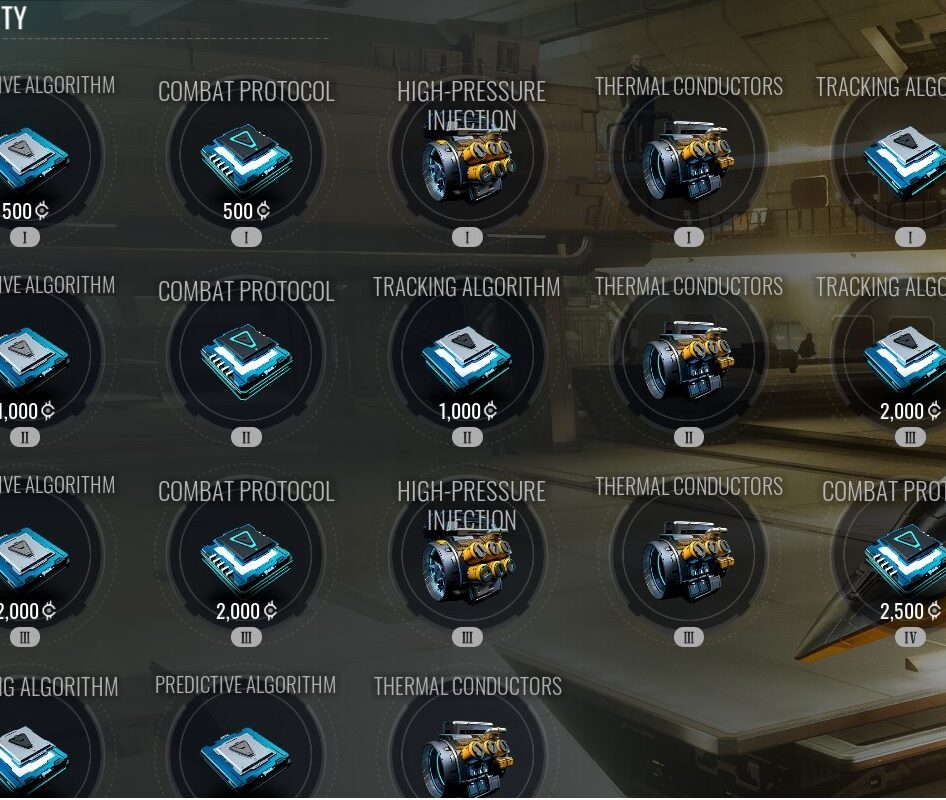Click the tier I High-Pressure Injection engine
The image size is (946, 800).
point(468,158)
